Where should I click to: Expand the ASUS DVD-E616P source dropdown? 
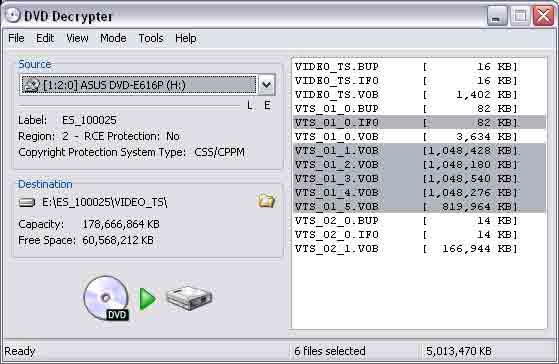click(x=266, y=85)
